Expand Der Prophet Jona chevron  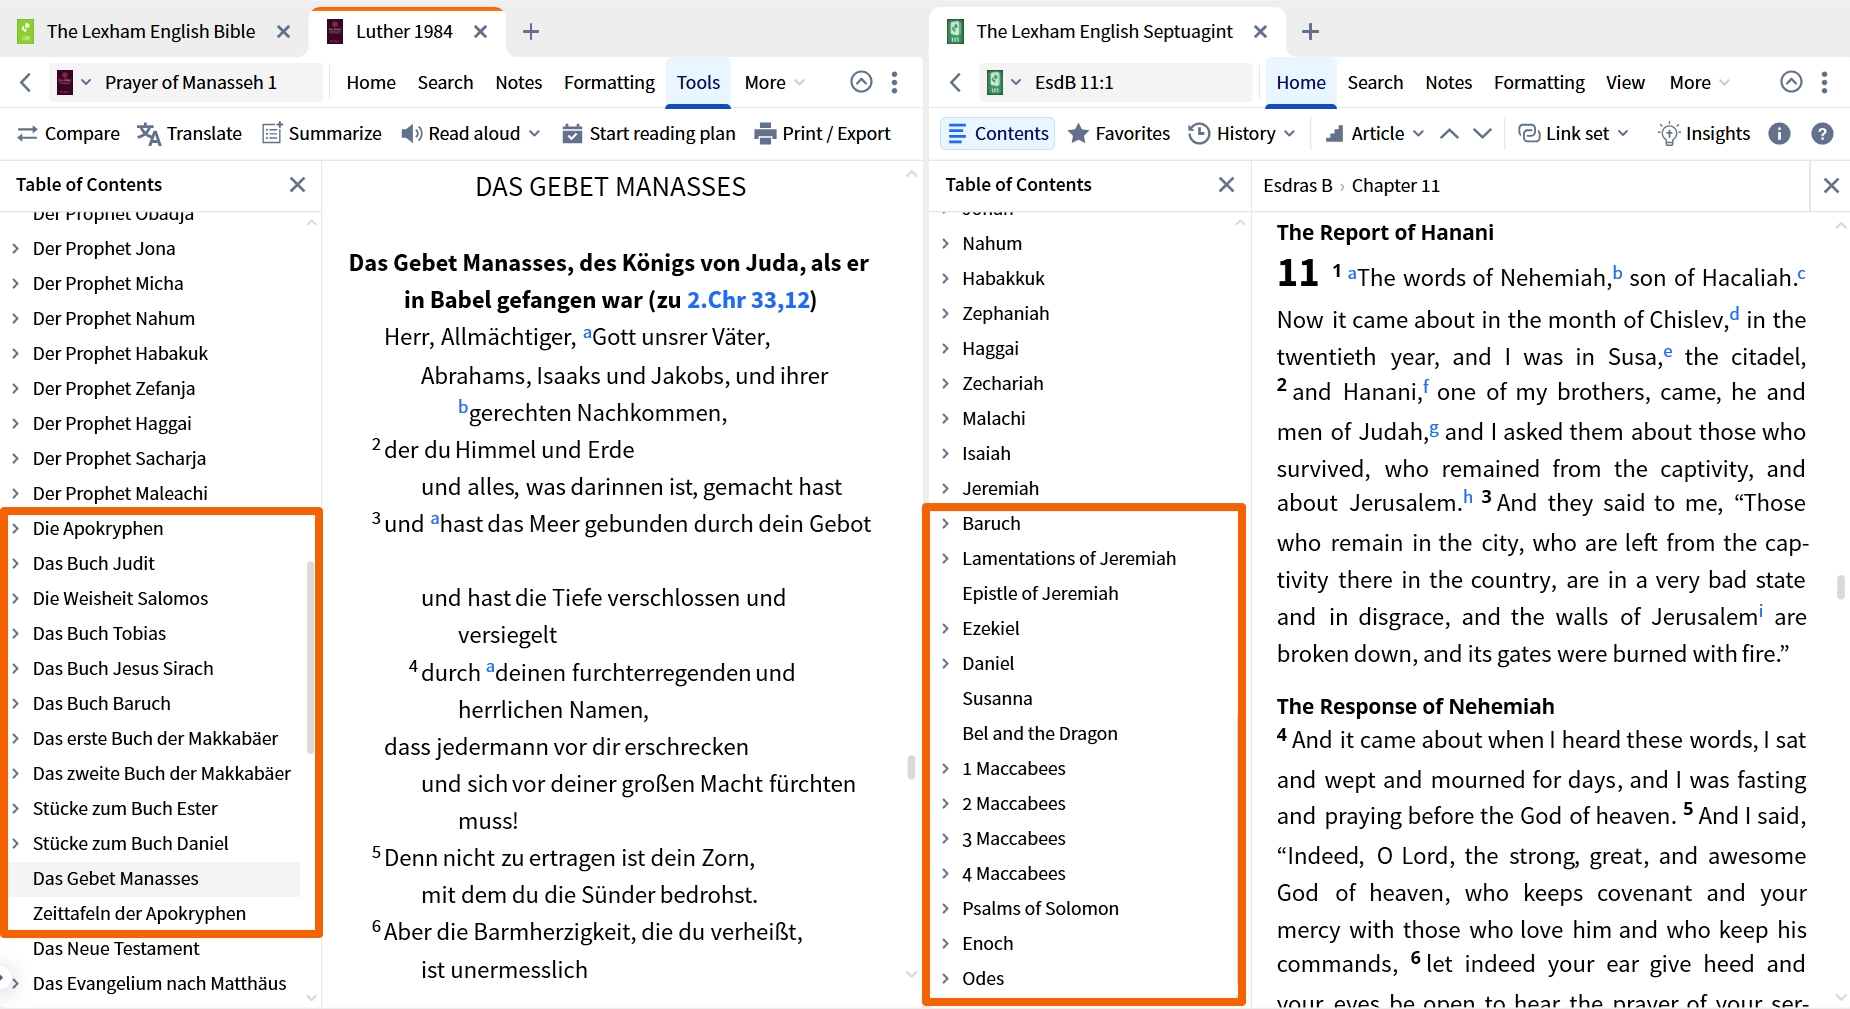tap(15, 248)
